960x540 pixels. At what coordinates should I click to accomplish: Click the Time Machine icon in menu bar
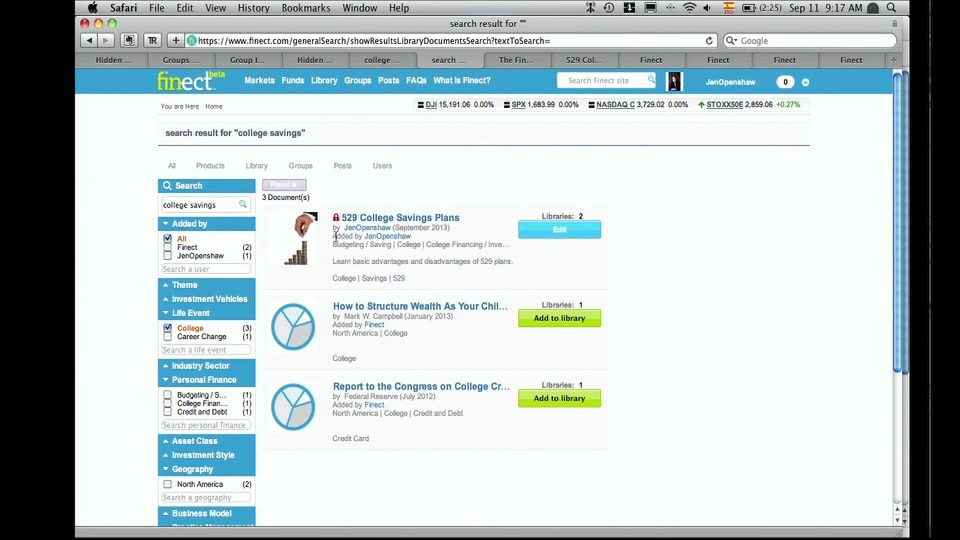(x=609, y=8)
